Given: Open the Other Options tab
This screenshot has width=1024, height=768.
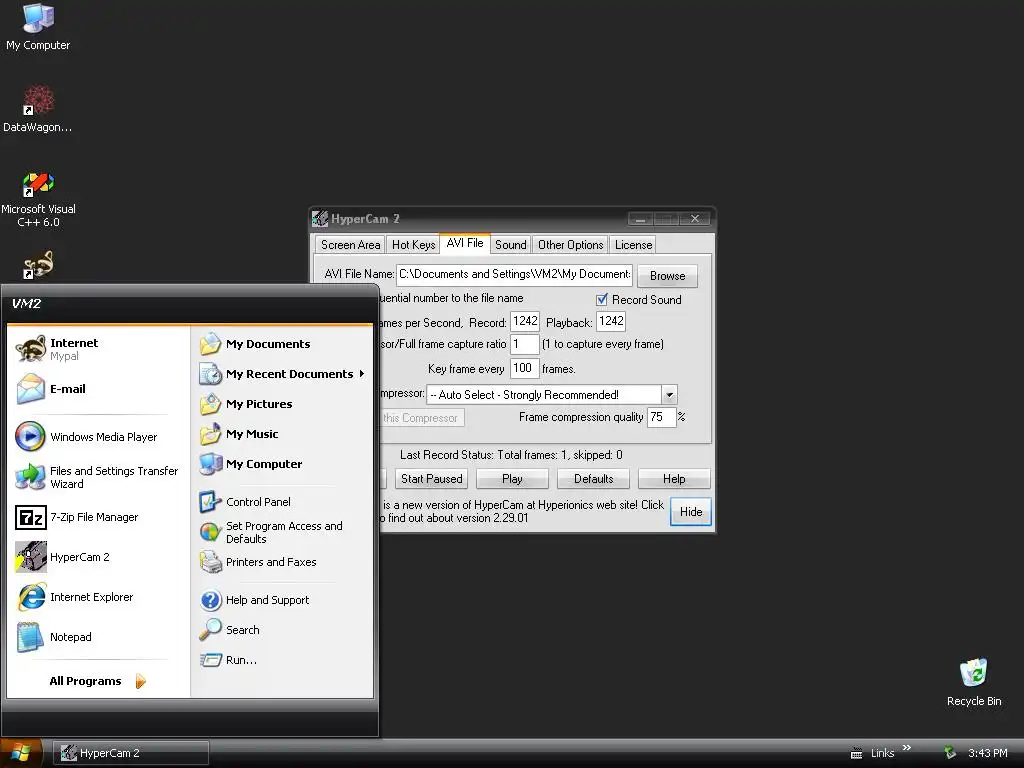Looking at the screenshot, I should (570, 245).
